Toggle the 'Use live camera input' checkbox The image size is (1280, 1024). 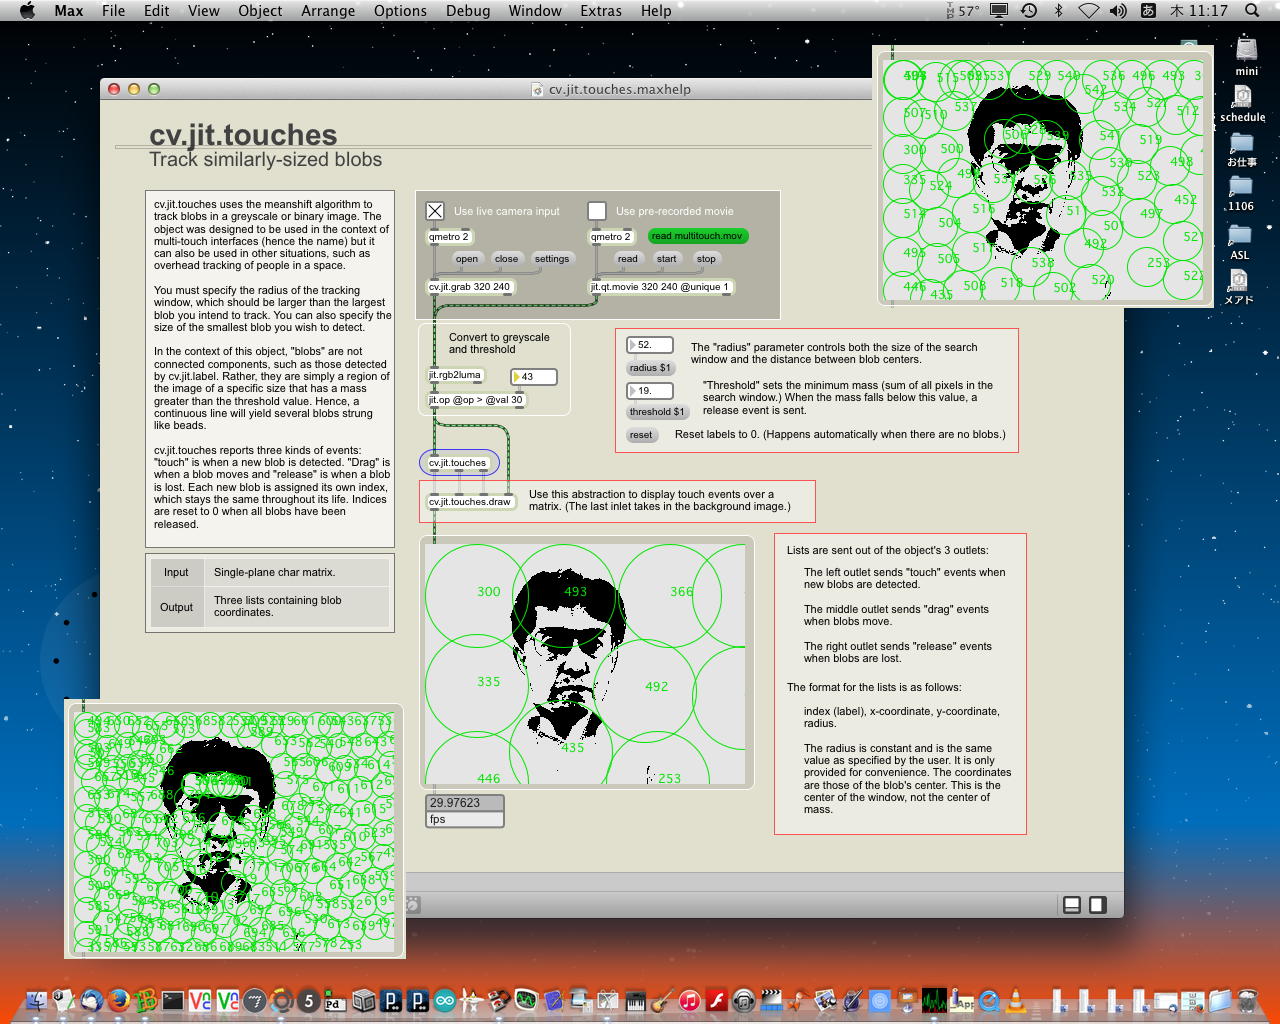[x=435, y=211]
